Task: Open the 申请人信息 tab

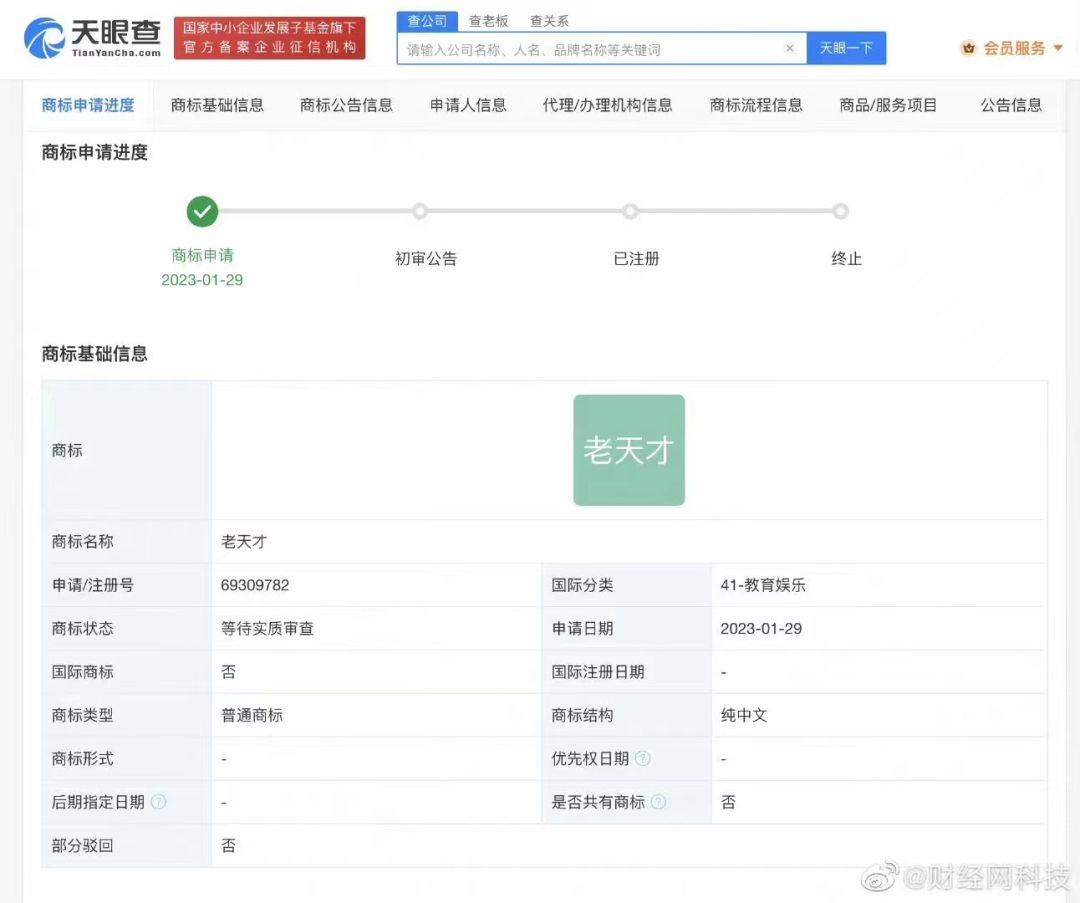Action: pos(468,105)
